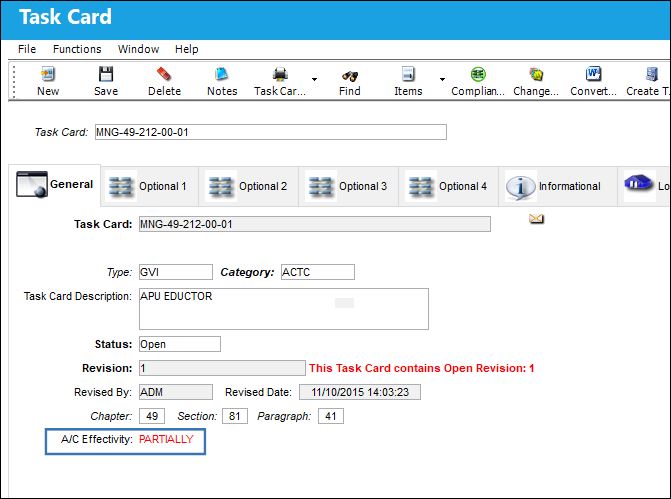
Task: Click the Category field showing ACTC
Action: pyautogui.click(x=318, y=272)
